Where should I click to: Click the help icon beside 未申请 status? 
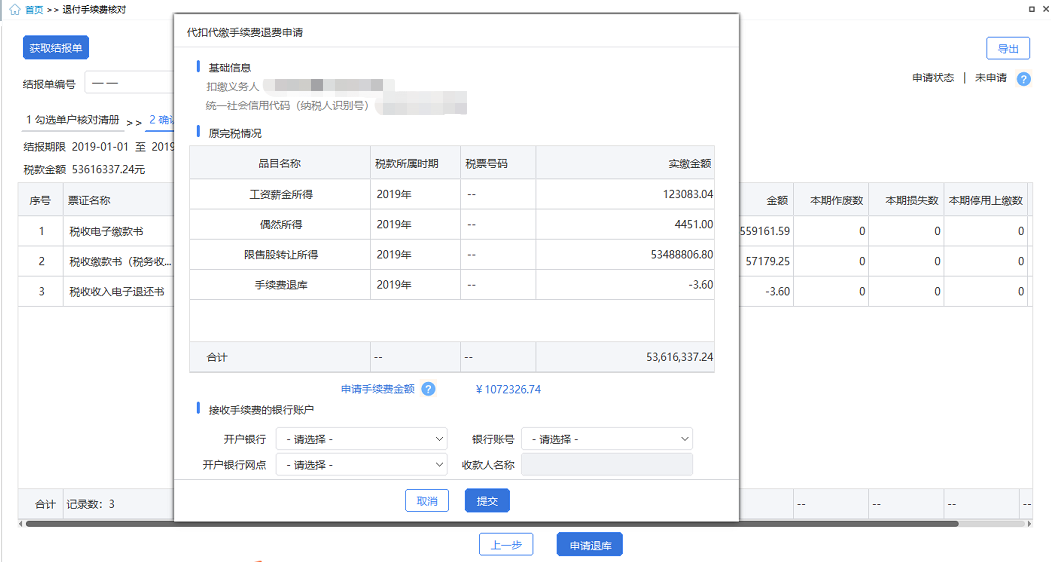pyautogui.click(x=1023, y=79)
